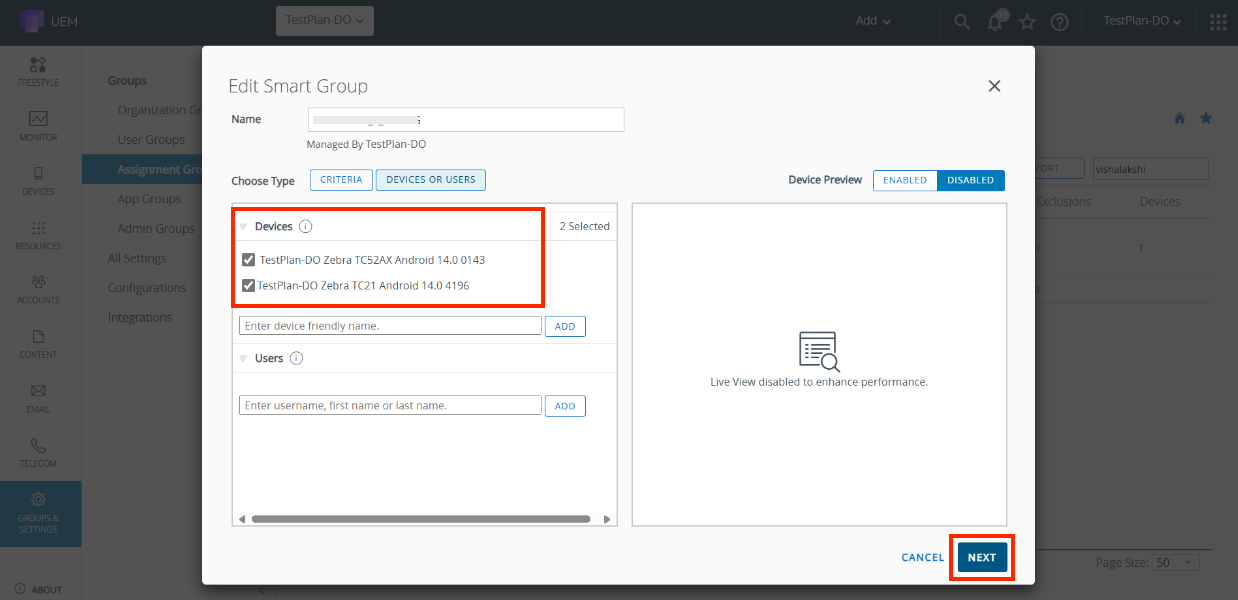The image size is (1238, 600).
Task: Click the Next button
Action: coord(981,558)
